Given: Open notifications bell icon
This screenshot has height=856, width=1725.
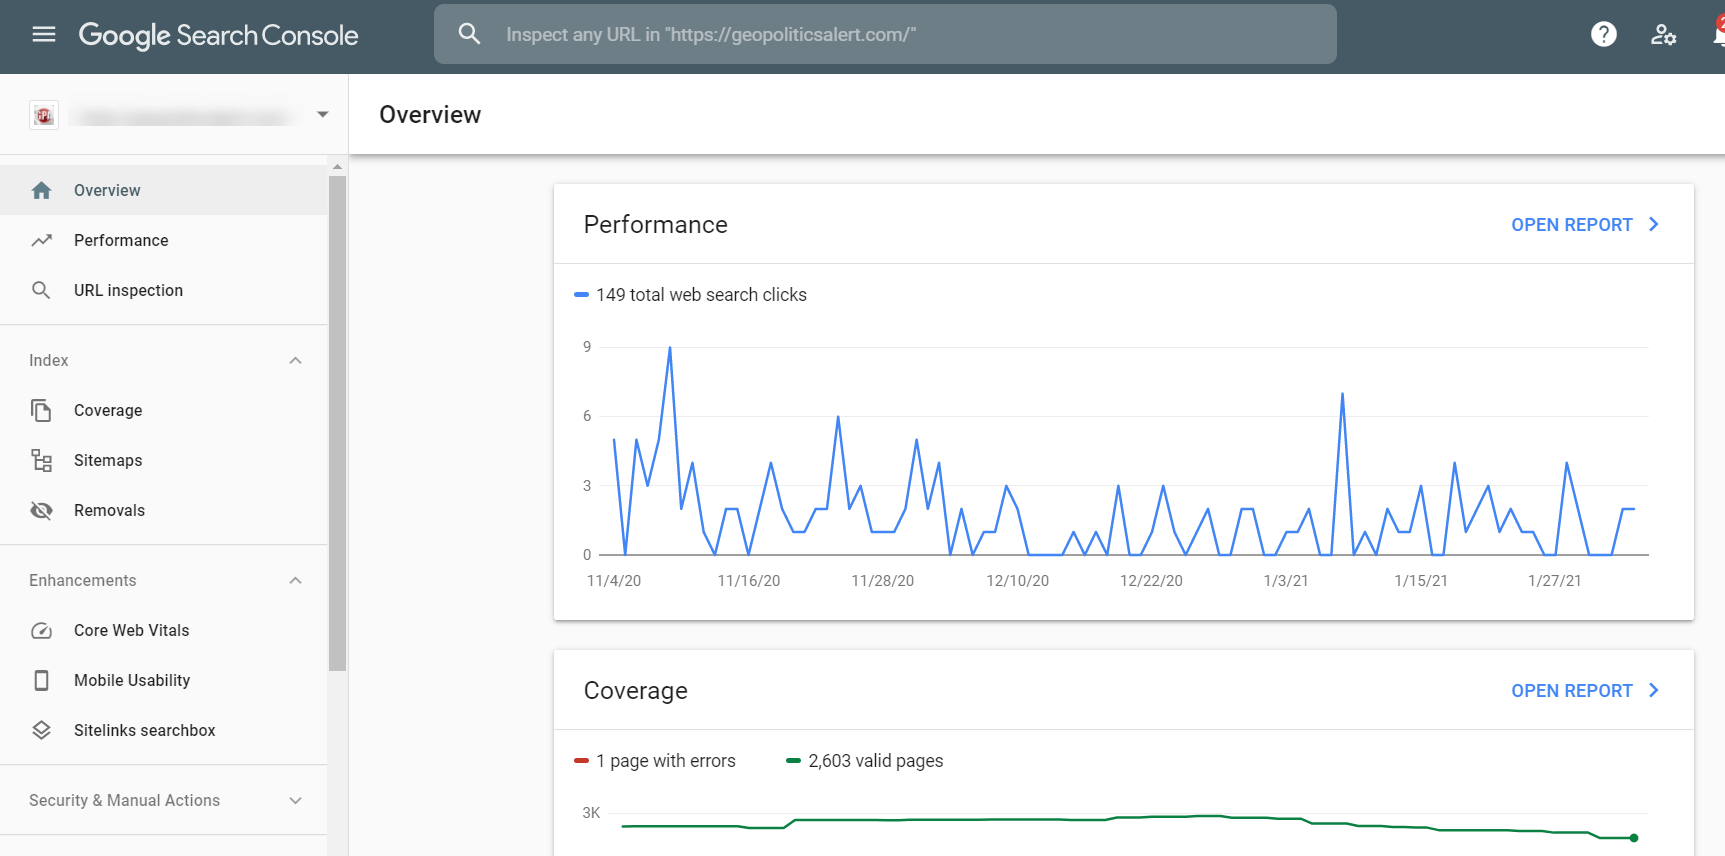Looking at the screenshot, I should click(1718, 34).
